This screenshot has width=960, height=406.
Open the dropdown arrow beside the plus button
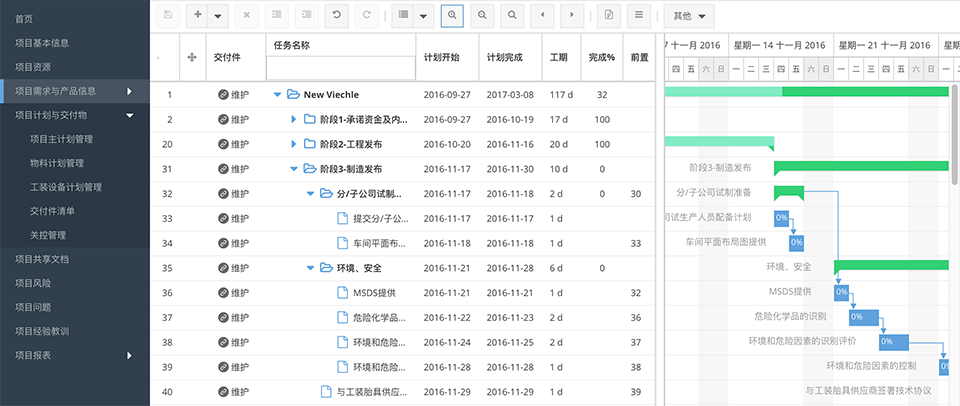218,15
